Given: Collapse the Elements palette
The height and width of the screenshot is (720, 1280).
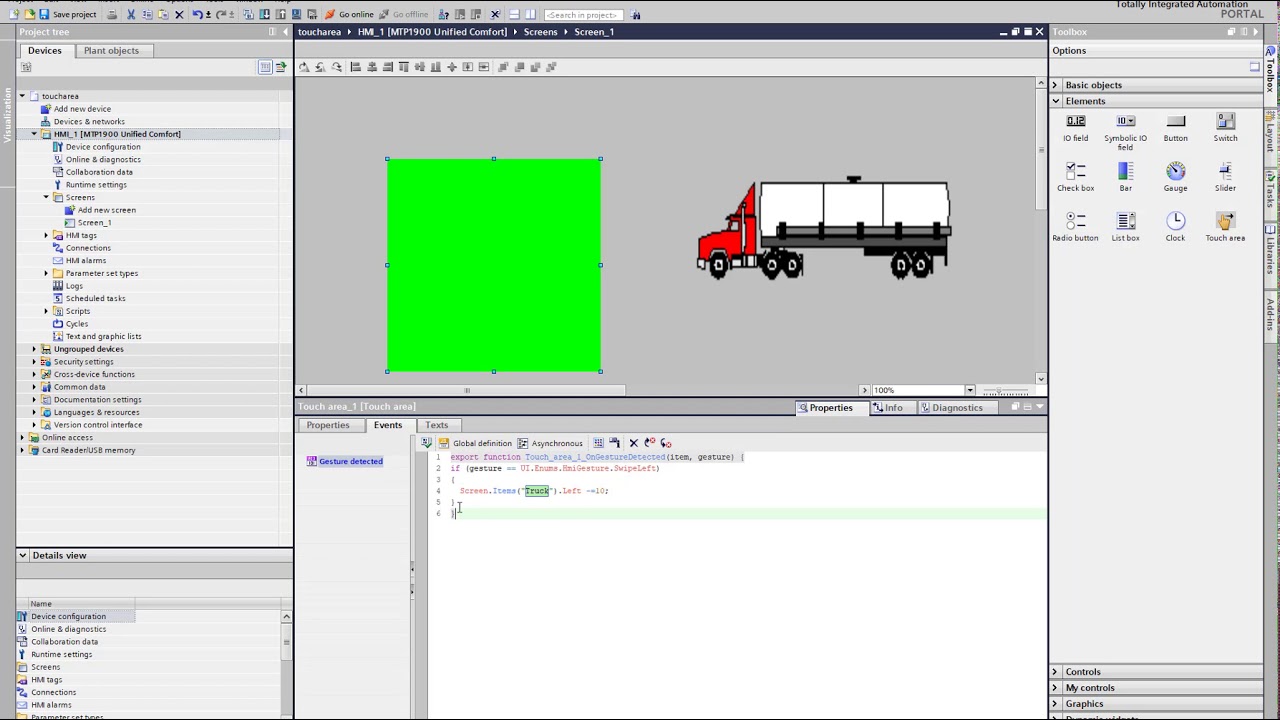Looking at the screenshot, I should point(1055,101).
